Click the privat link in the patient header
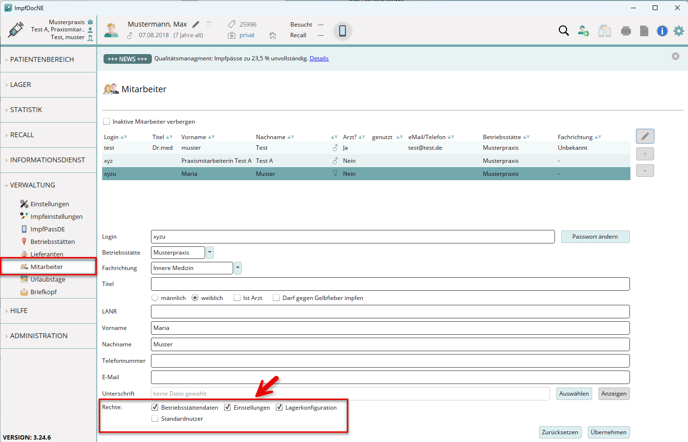 (247, 35)
